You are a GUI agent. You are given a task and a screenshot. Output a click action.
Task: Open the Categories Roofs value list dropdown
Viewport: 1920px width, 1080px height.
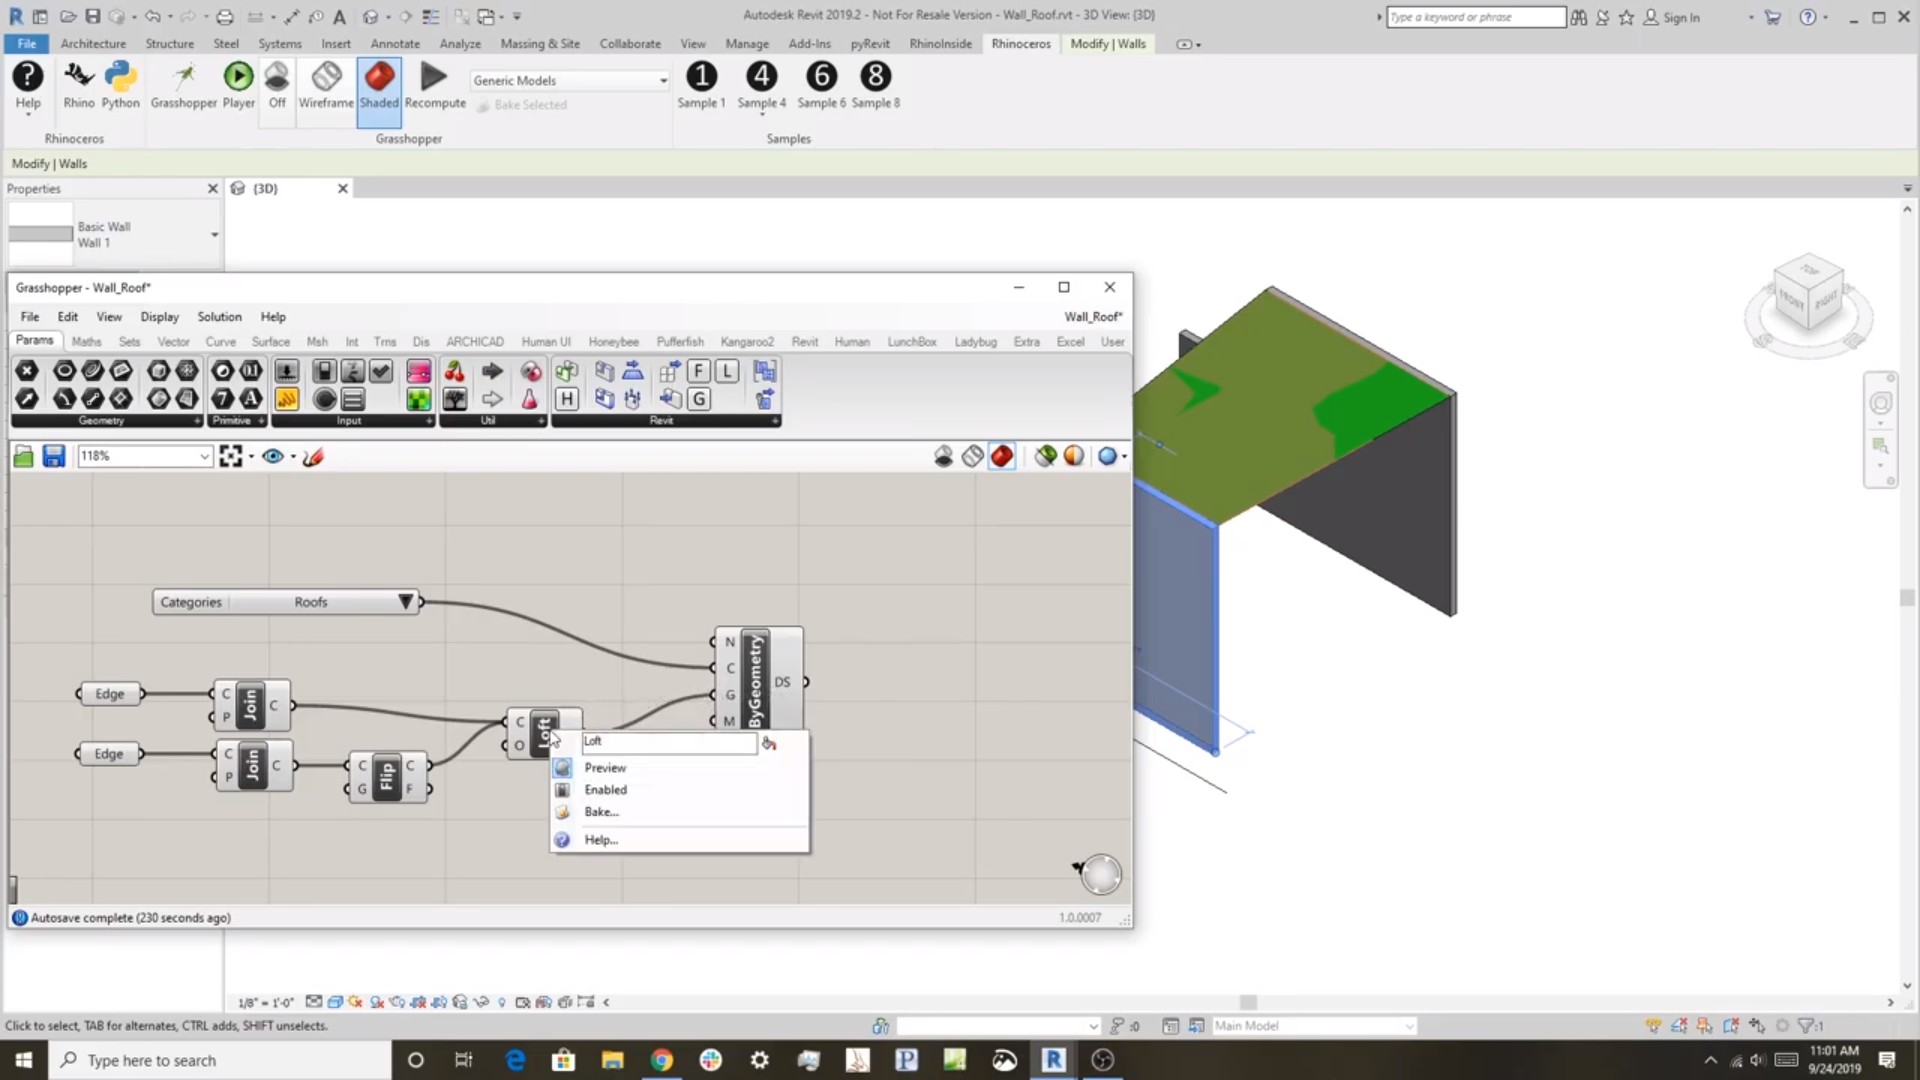pos(405,602)
